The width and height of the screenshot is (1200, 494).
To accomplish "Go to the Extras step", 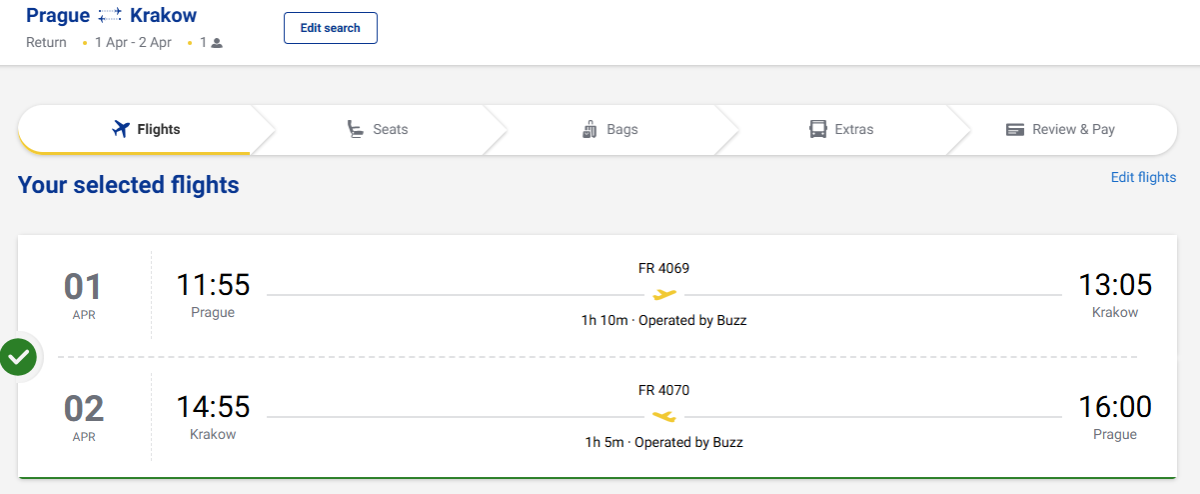I will point(842,129).
